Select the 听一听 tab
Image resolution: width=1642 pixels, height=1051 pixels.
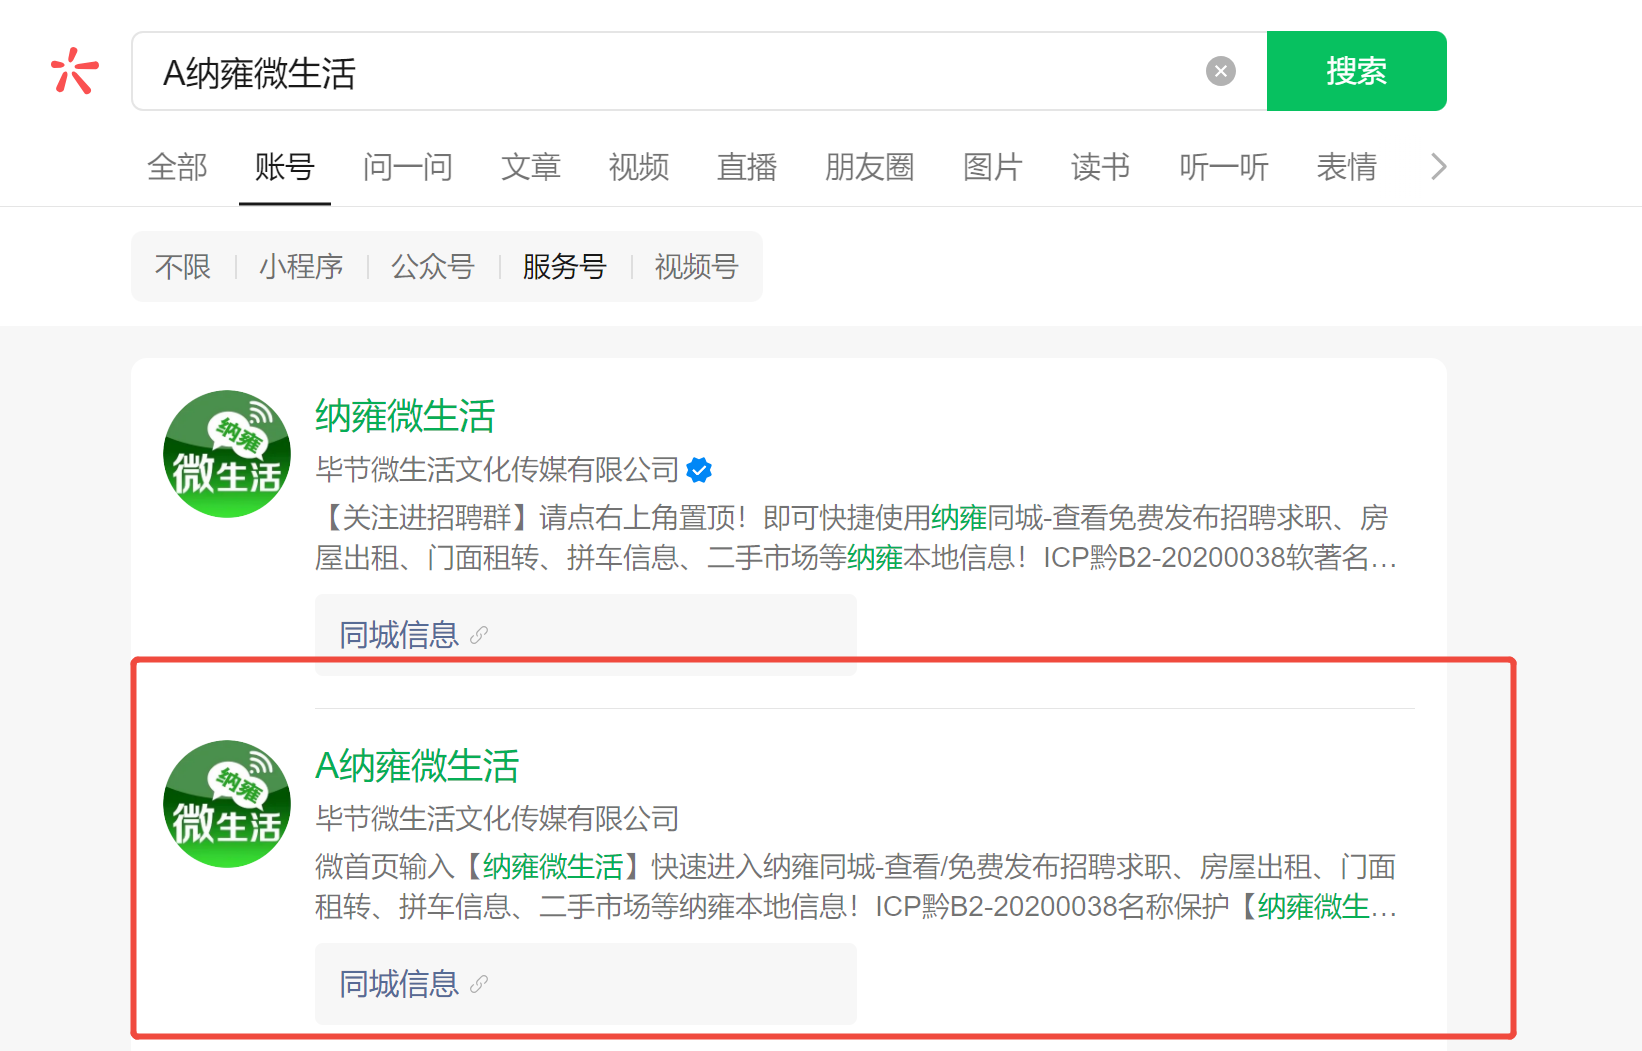(x=1224, y=166)
